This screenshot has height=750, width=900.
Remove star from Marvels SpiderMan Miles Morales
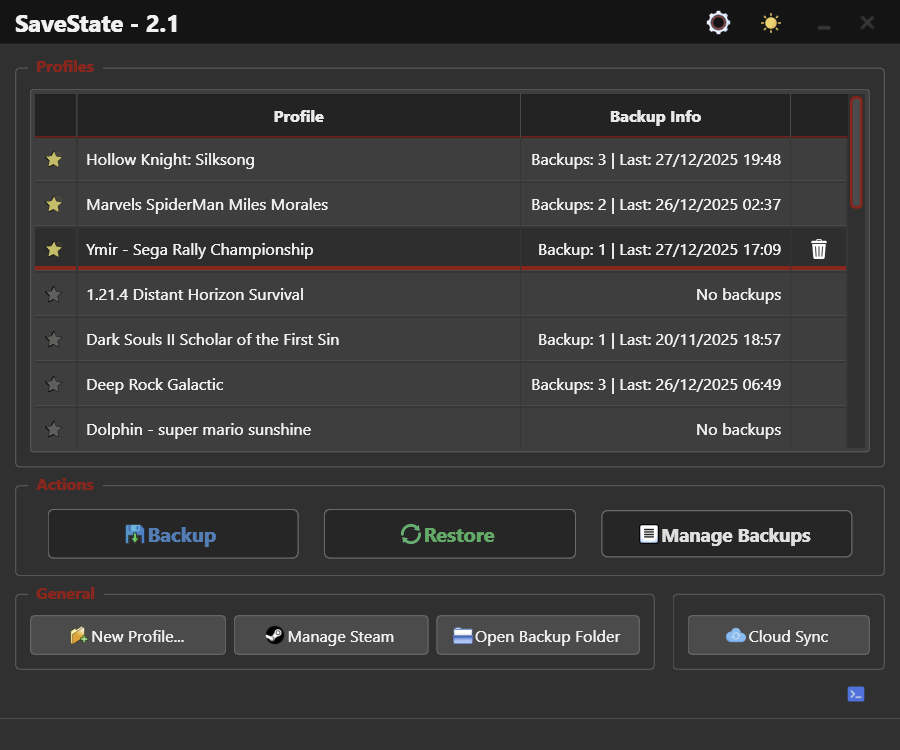tap(54, 205)
